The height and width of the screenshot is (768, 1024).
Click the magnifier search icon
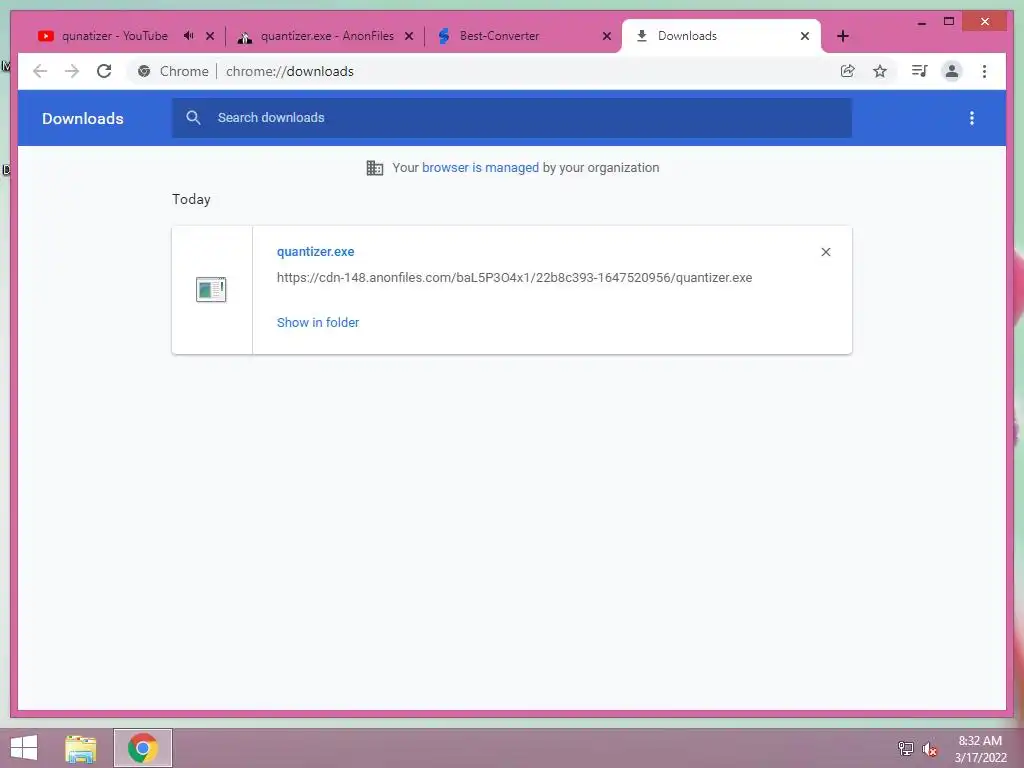pyautogui.click(x=193, y=118)
